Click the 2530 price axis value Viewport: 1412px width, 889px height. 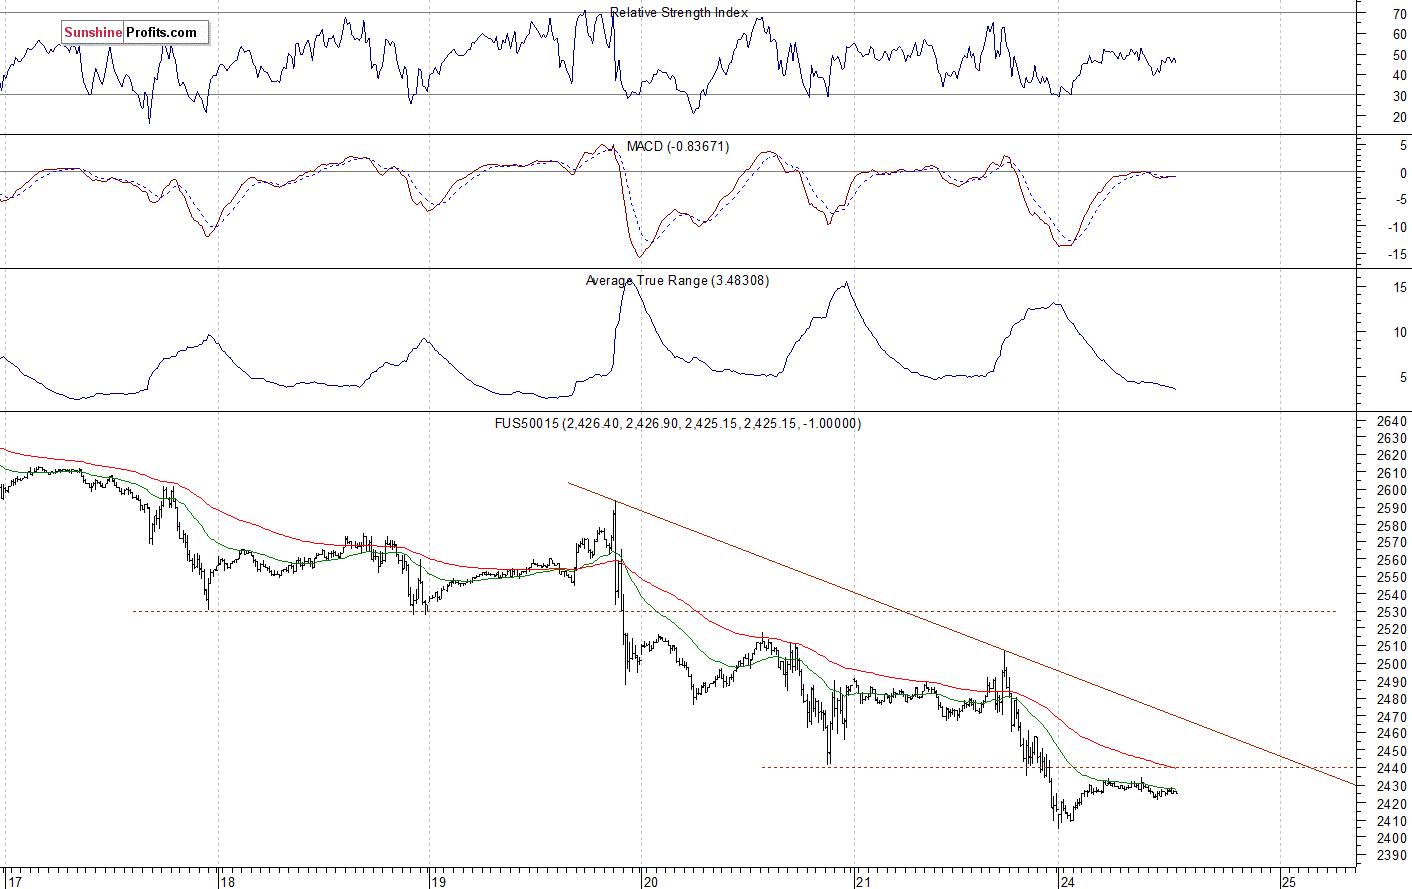pos(1392,612)
